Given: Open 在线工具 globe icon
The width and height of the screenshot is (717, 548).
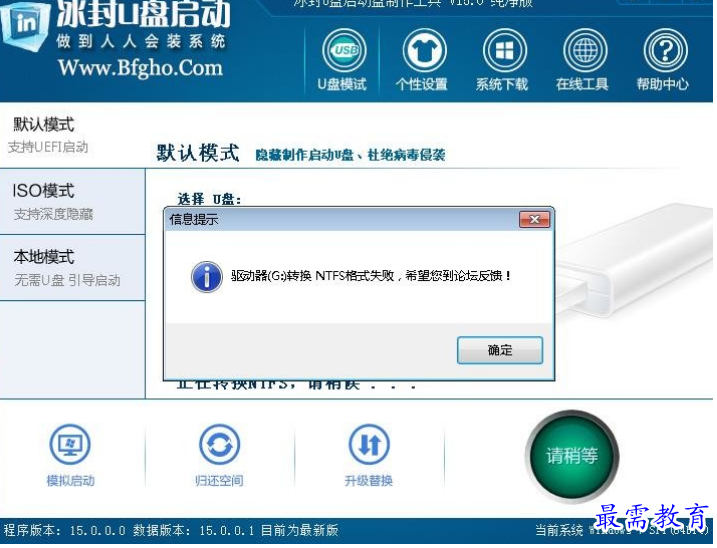Looking at the screenshot, I should coord(585,50).
